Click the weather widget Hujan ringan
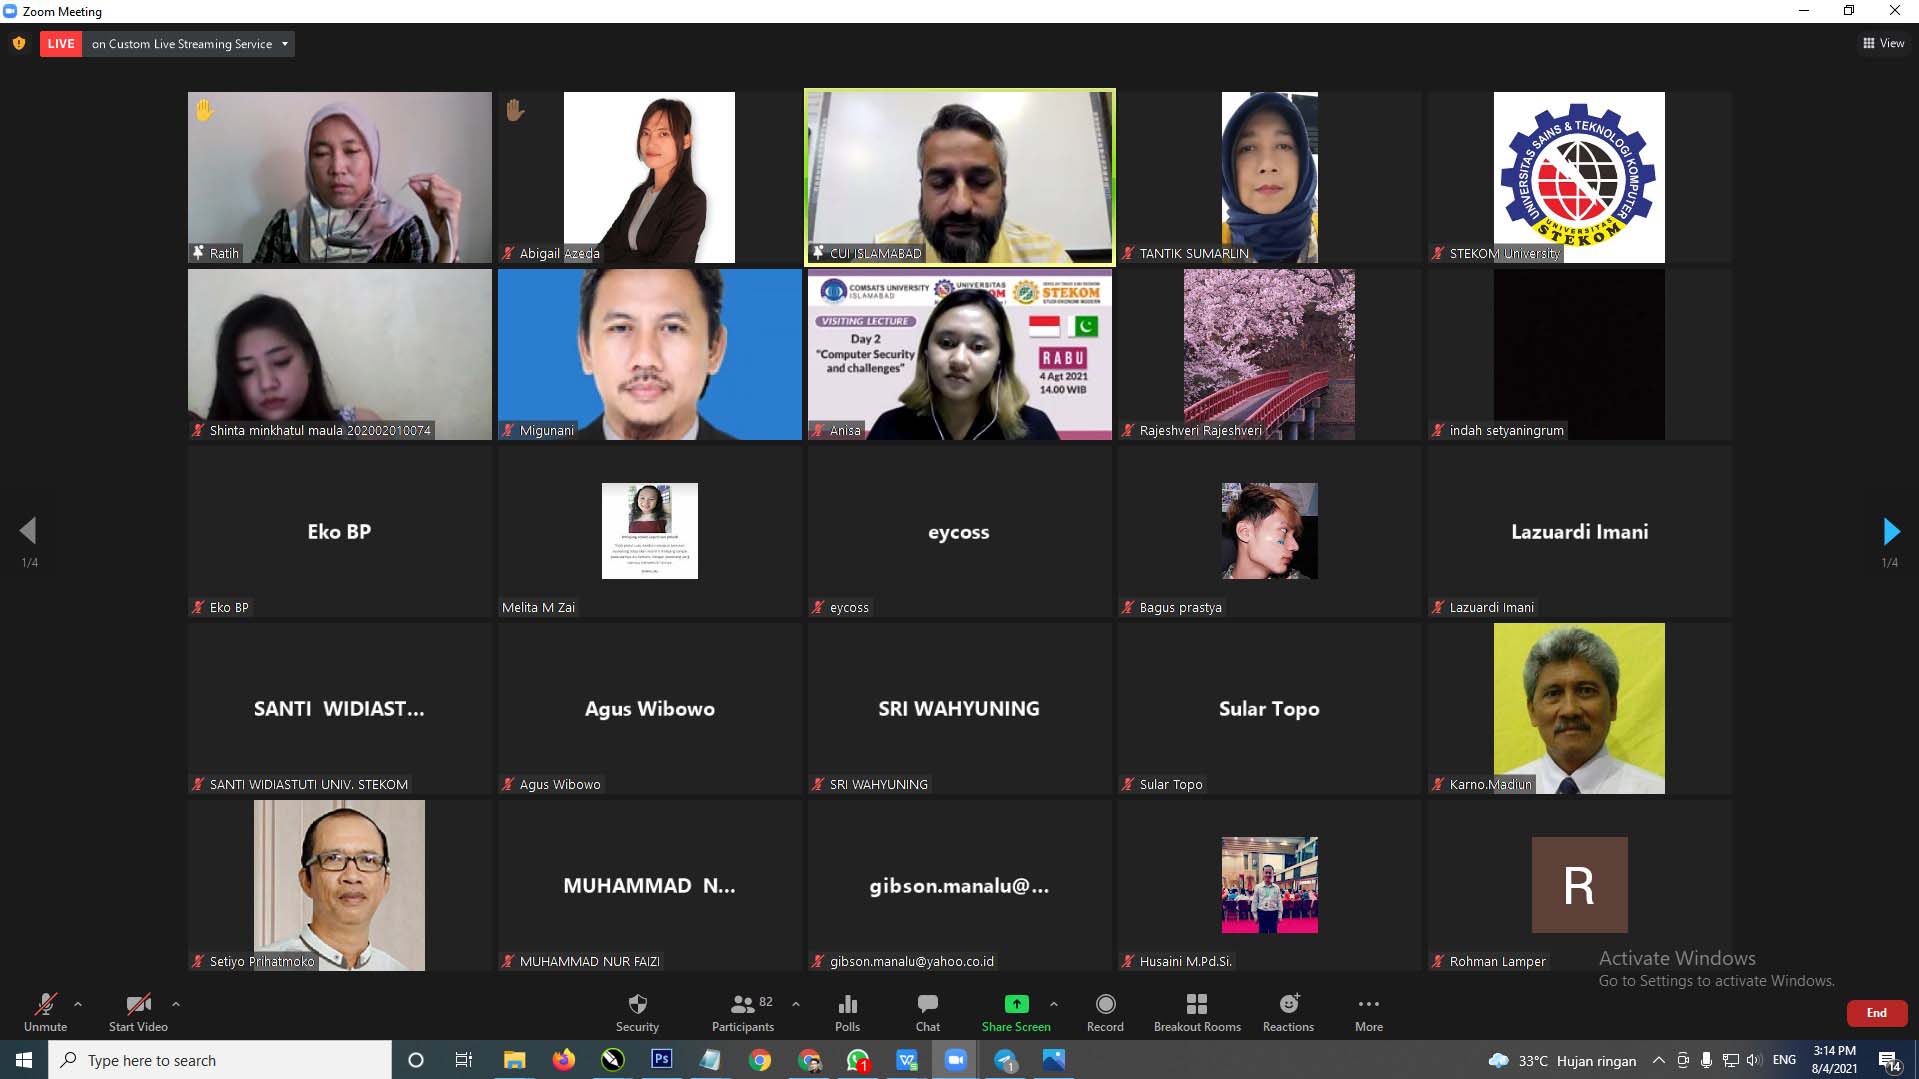 point(1563,1061)
